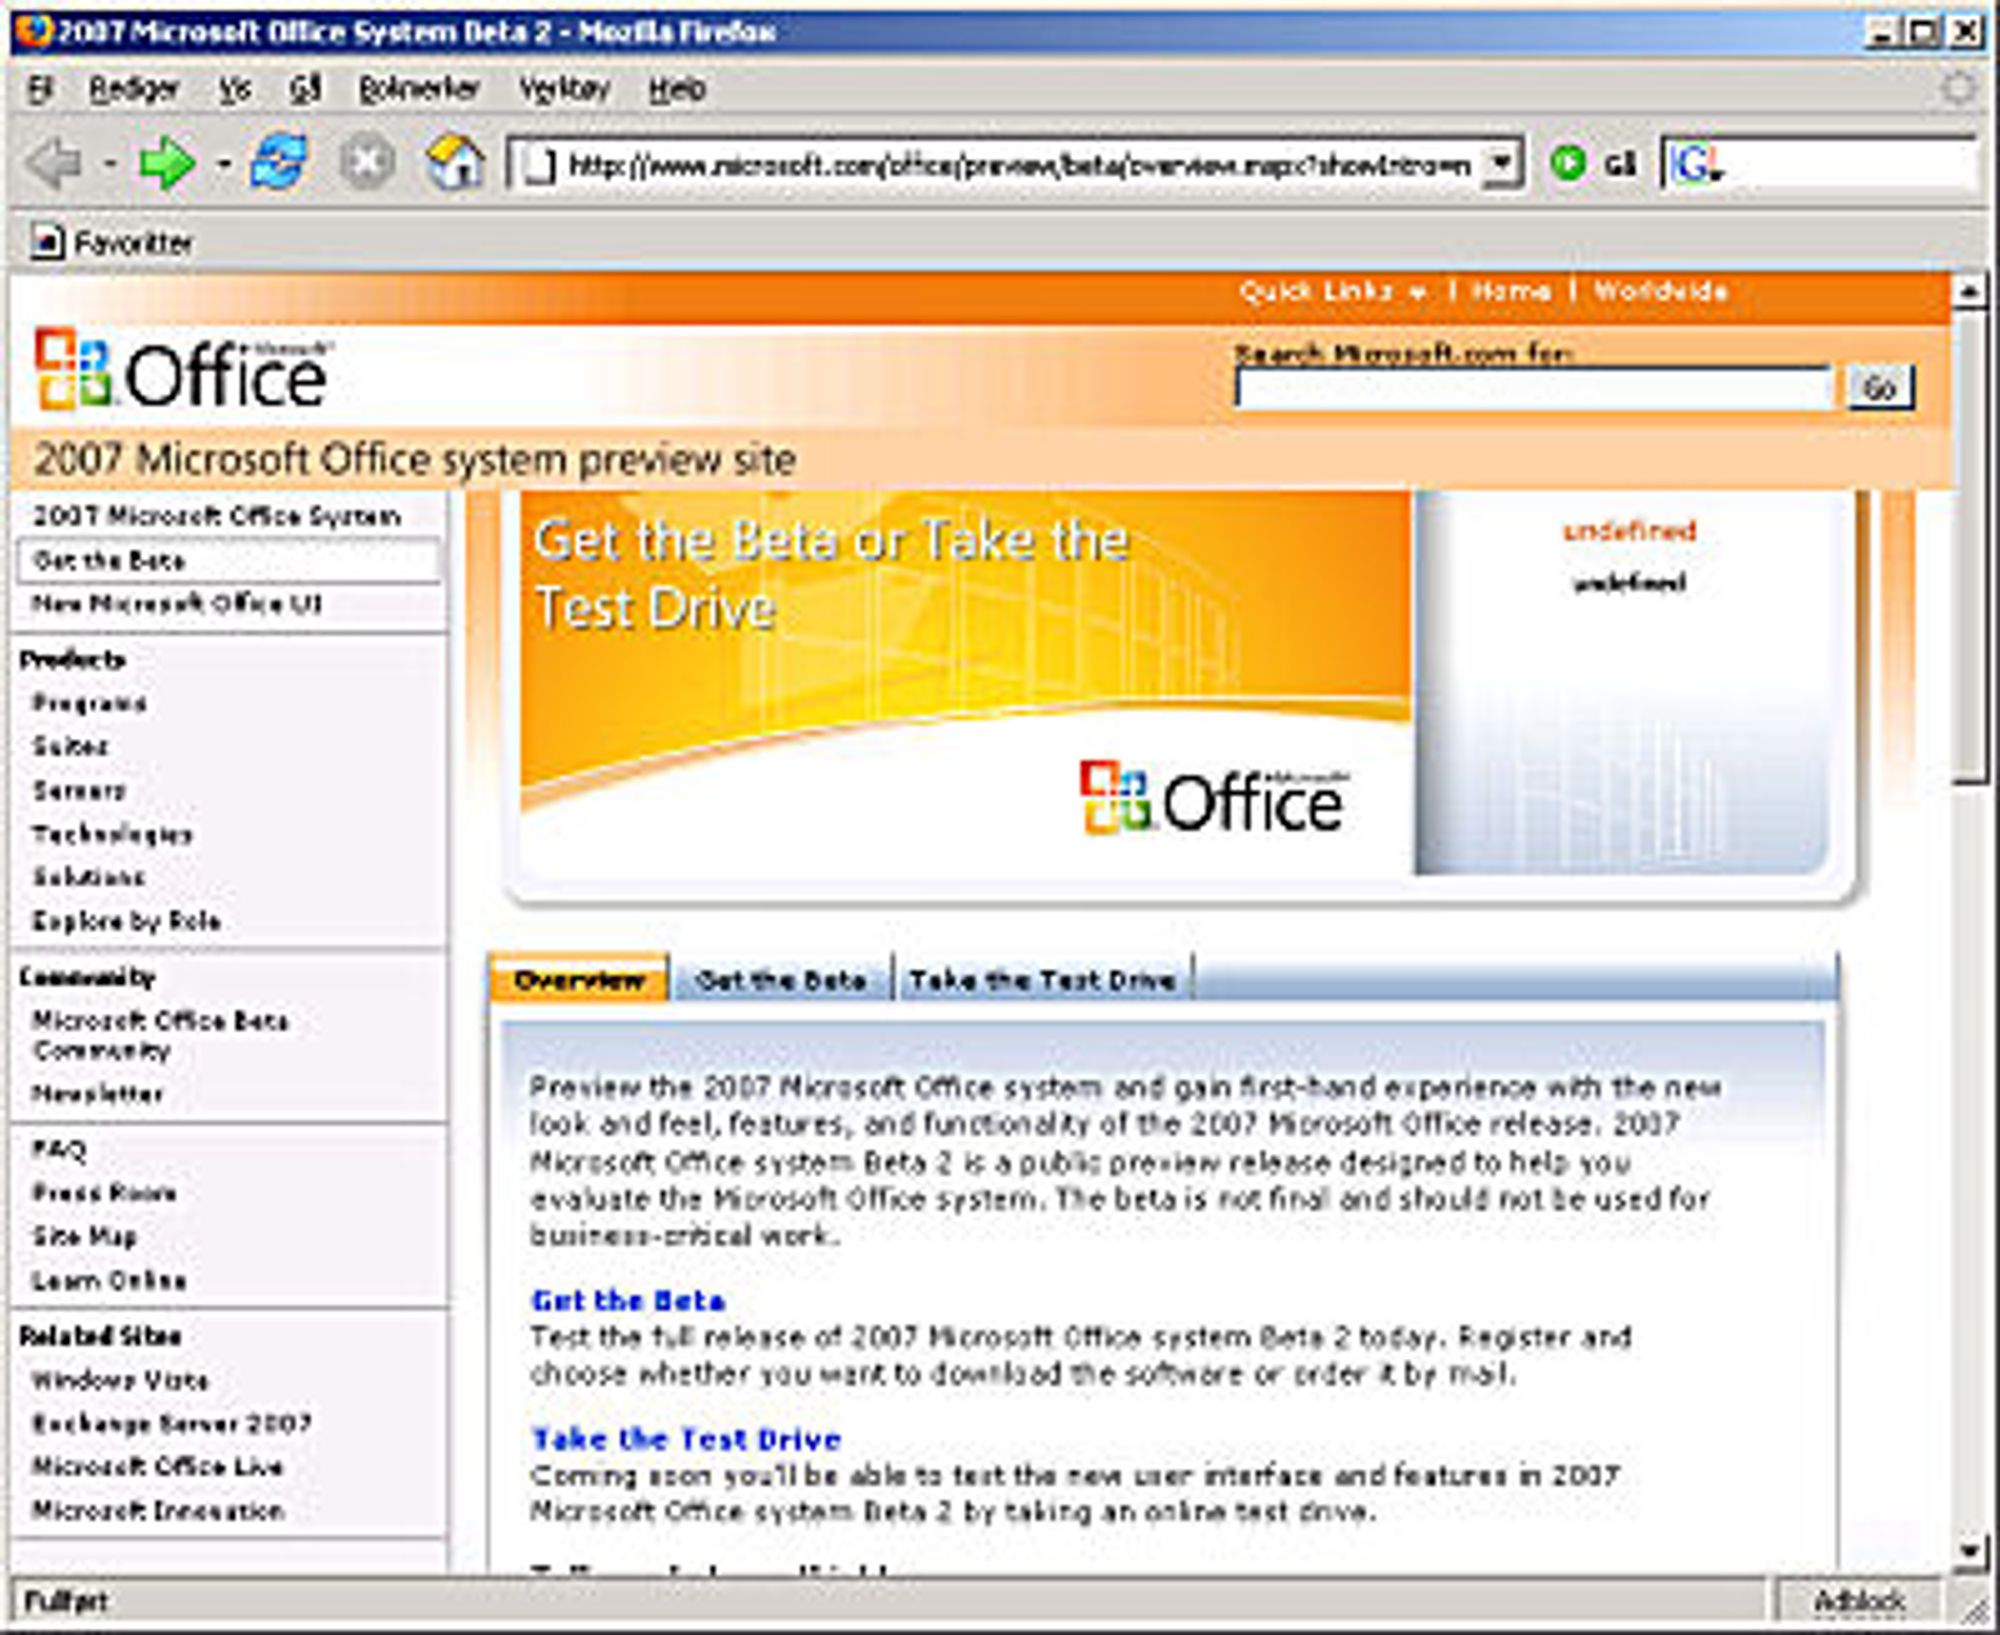2000x1635 pixels.
Task: Open Servers under Products
Action: [79, 790]
